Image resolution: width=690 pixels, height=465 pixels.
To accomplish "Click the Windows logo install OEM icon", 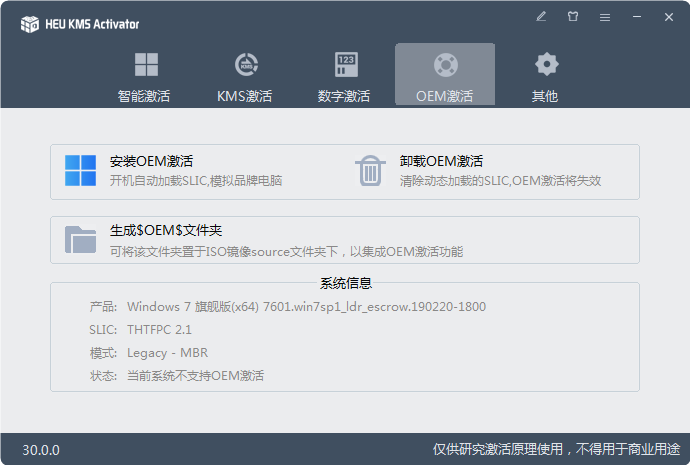I will pos(81,170).
